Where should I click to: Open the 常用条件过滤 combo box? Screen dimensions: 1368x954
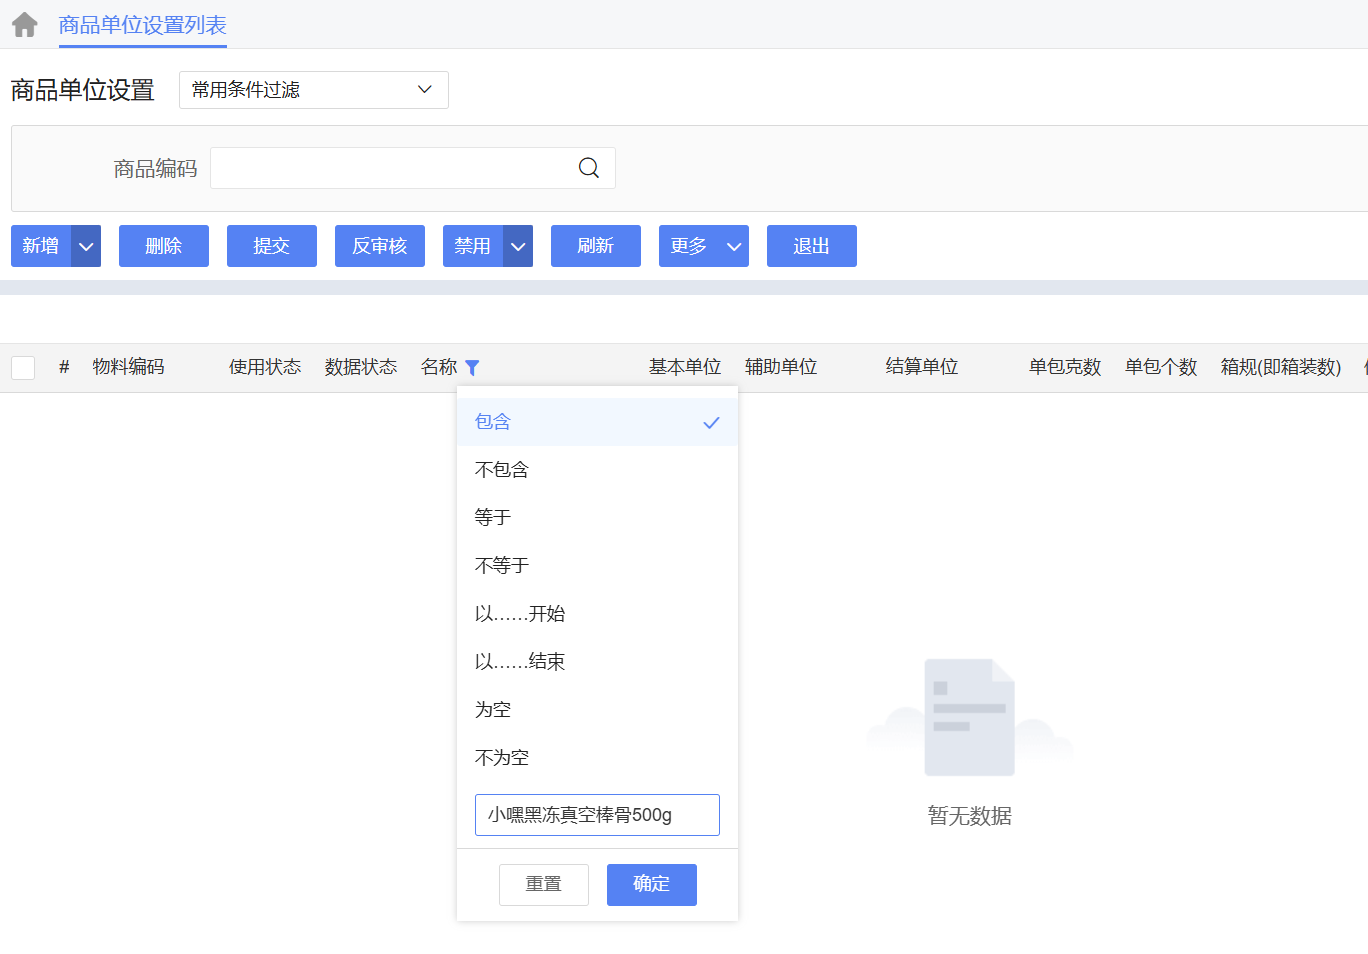[x=313, y=90]
